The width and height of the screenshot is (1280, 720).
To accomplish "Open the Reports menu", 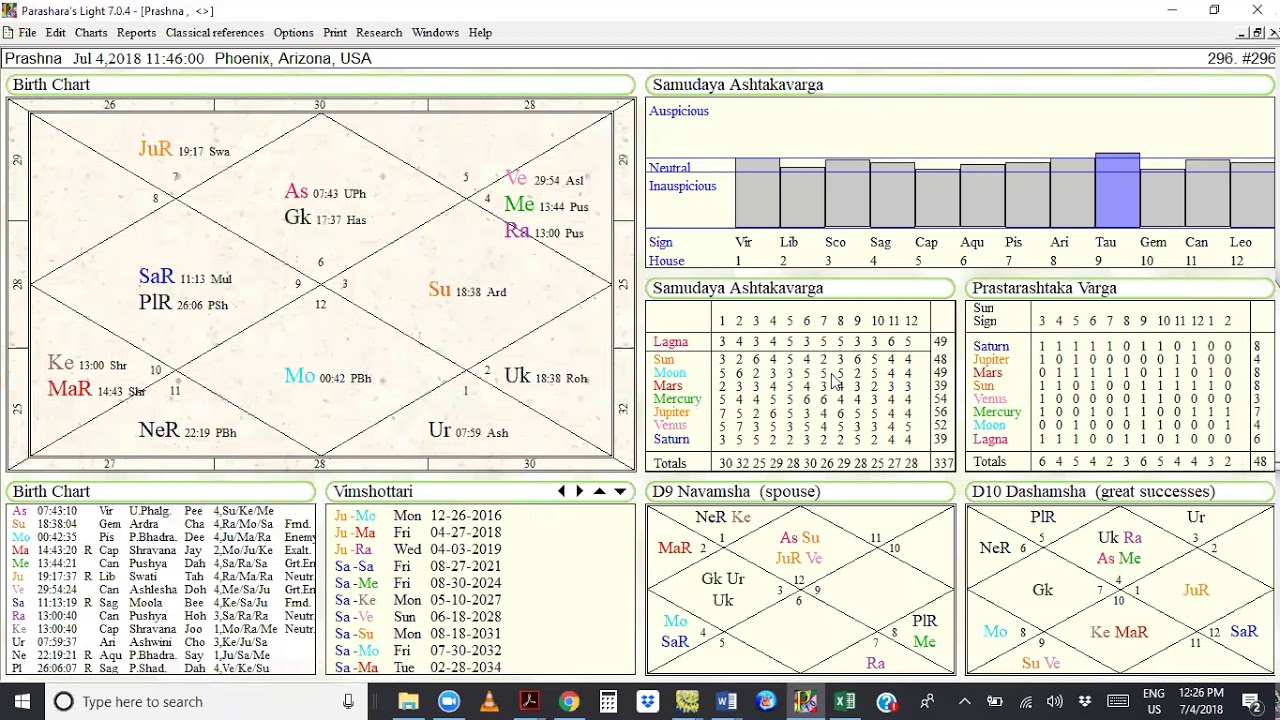I will coord(136,33).
